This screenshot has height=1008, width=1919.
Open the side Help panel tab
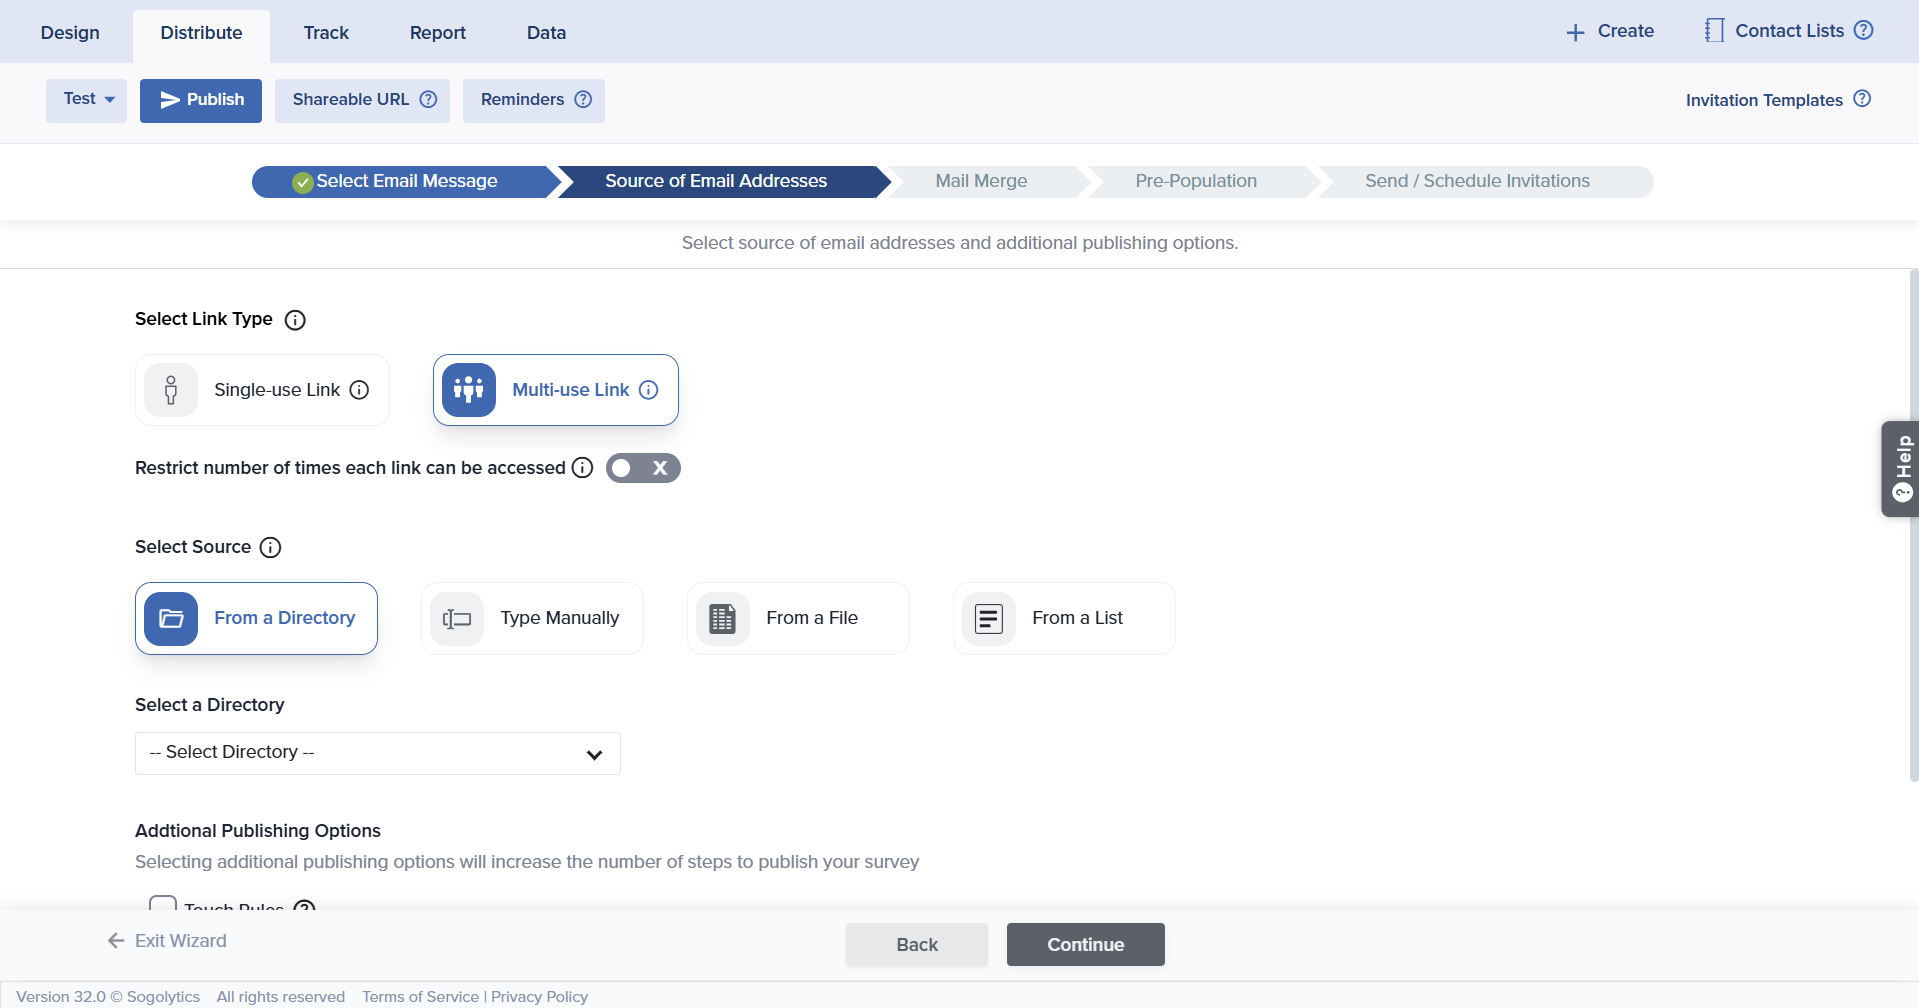[x=1901, y=468]
